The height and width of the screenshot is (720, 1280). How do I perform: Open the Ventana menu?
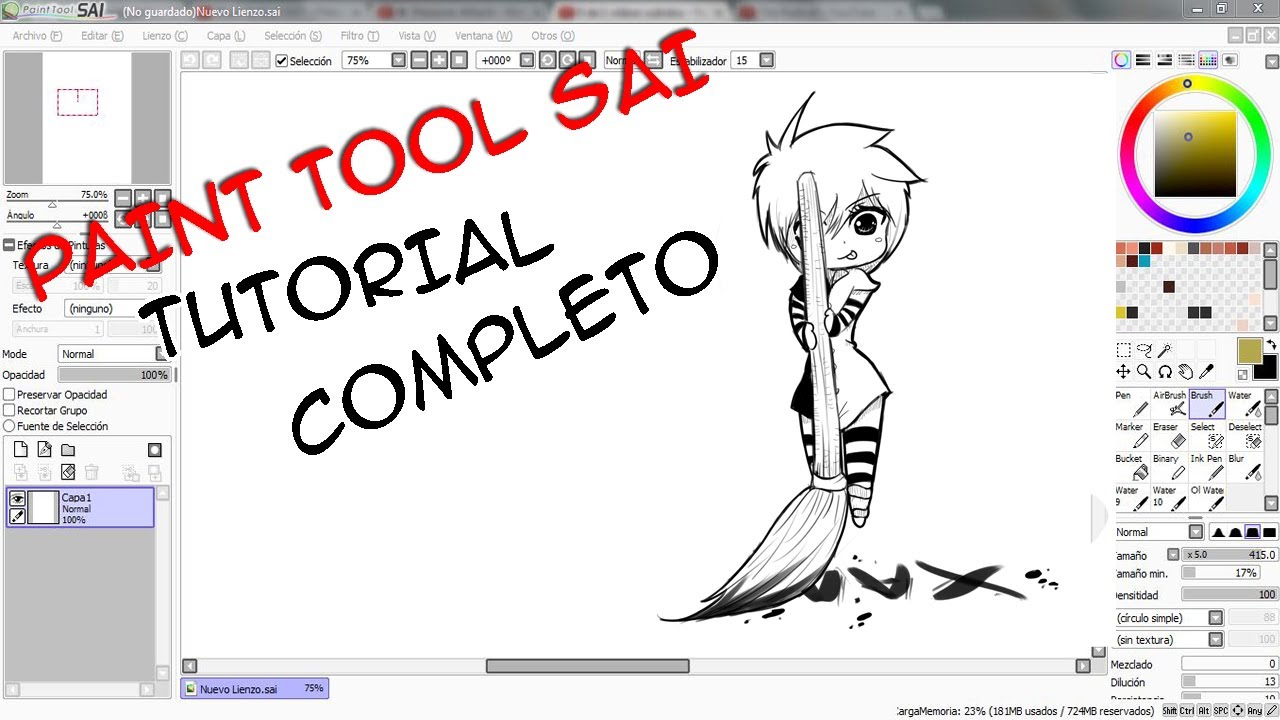483,36
